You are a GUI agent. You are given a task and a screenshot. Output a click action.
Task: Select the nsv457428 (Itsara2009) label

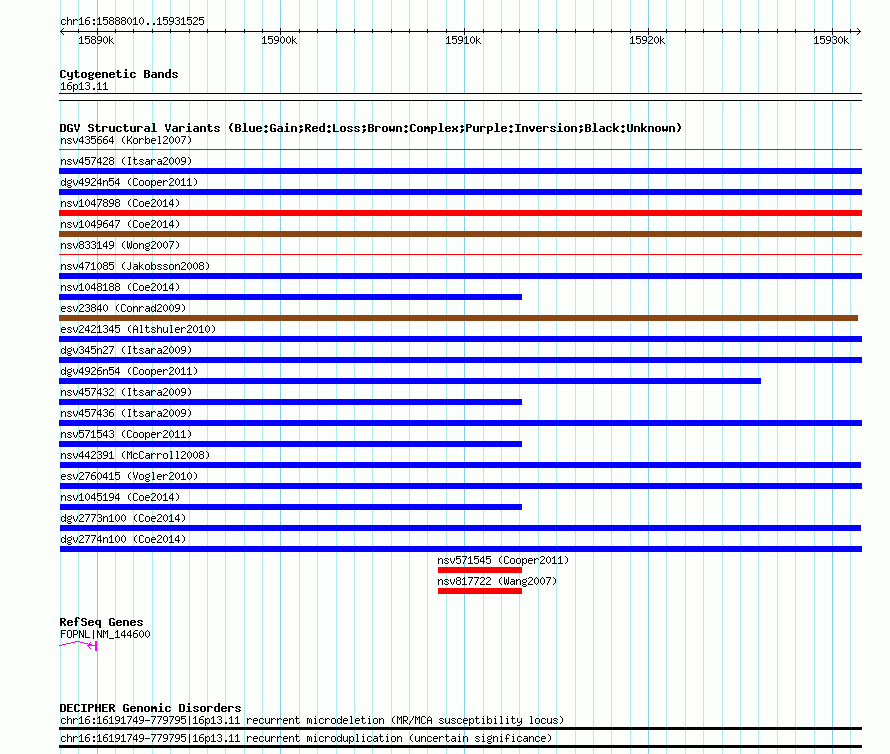(x=126, y=161)
